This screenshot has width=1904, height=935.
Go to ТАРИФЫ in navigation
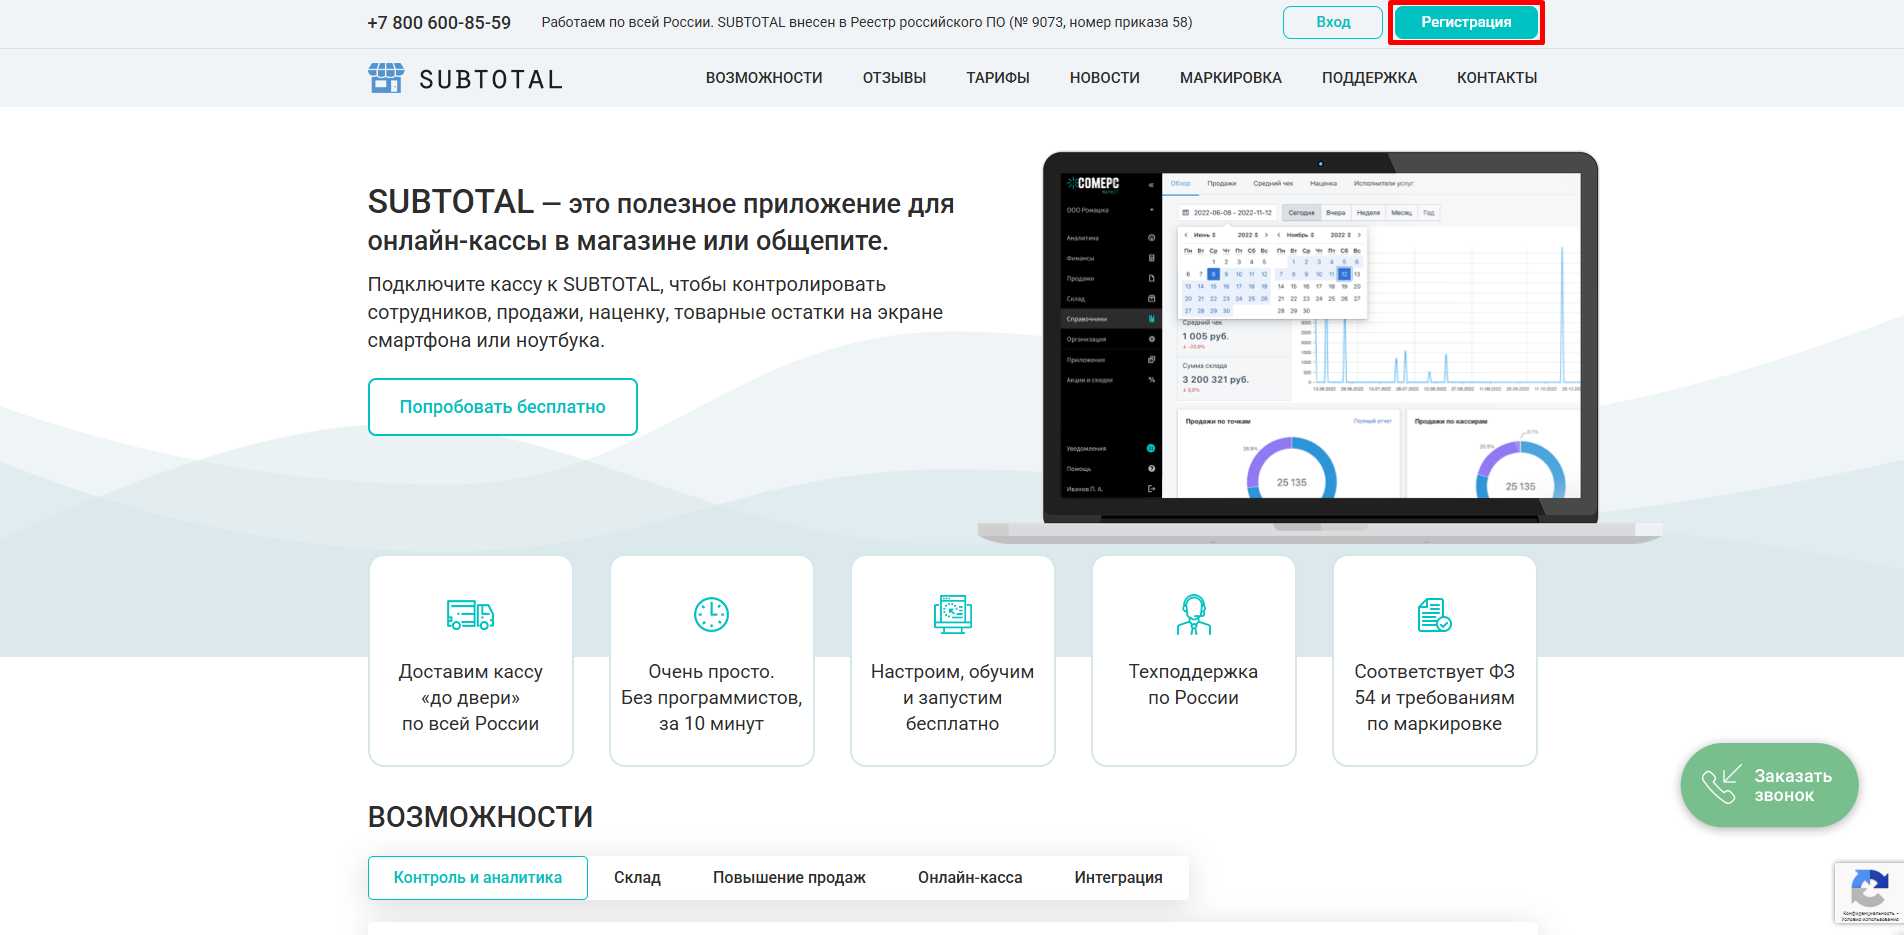point(997,78)
